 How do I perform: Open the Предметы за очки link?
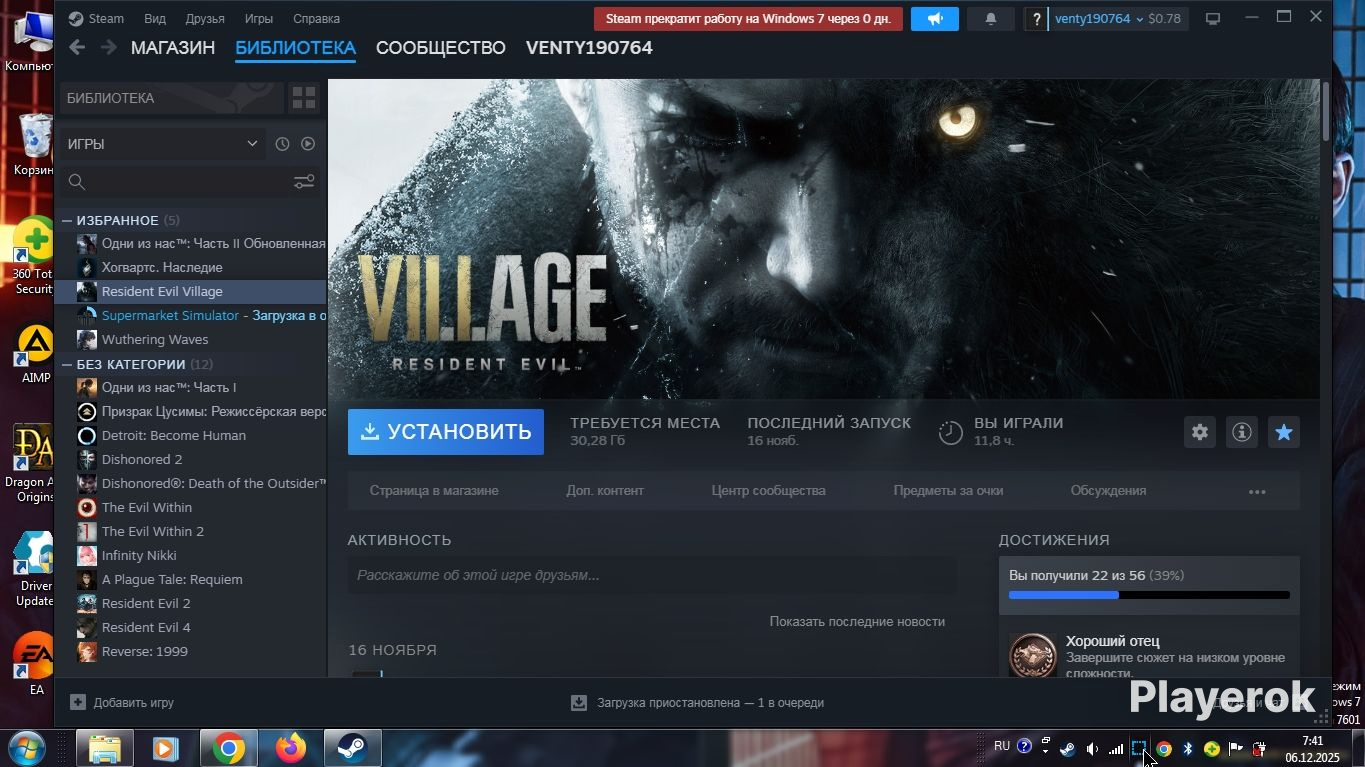click(948, 491)
